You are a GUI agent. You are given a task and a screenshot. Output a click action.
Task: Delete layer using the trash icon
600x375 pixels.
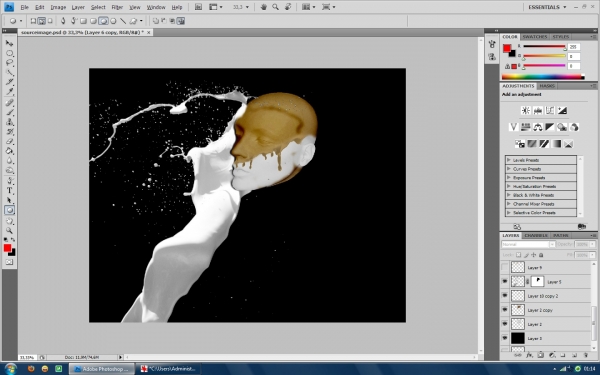pos(586,355)
